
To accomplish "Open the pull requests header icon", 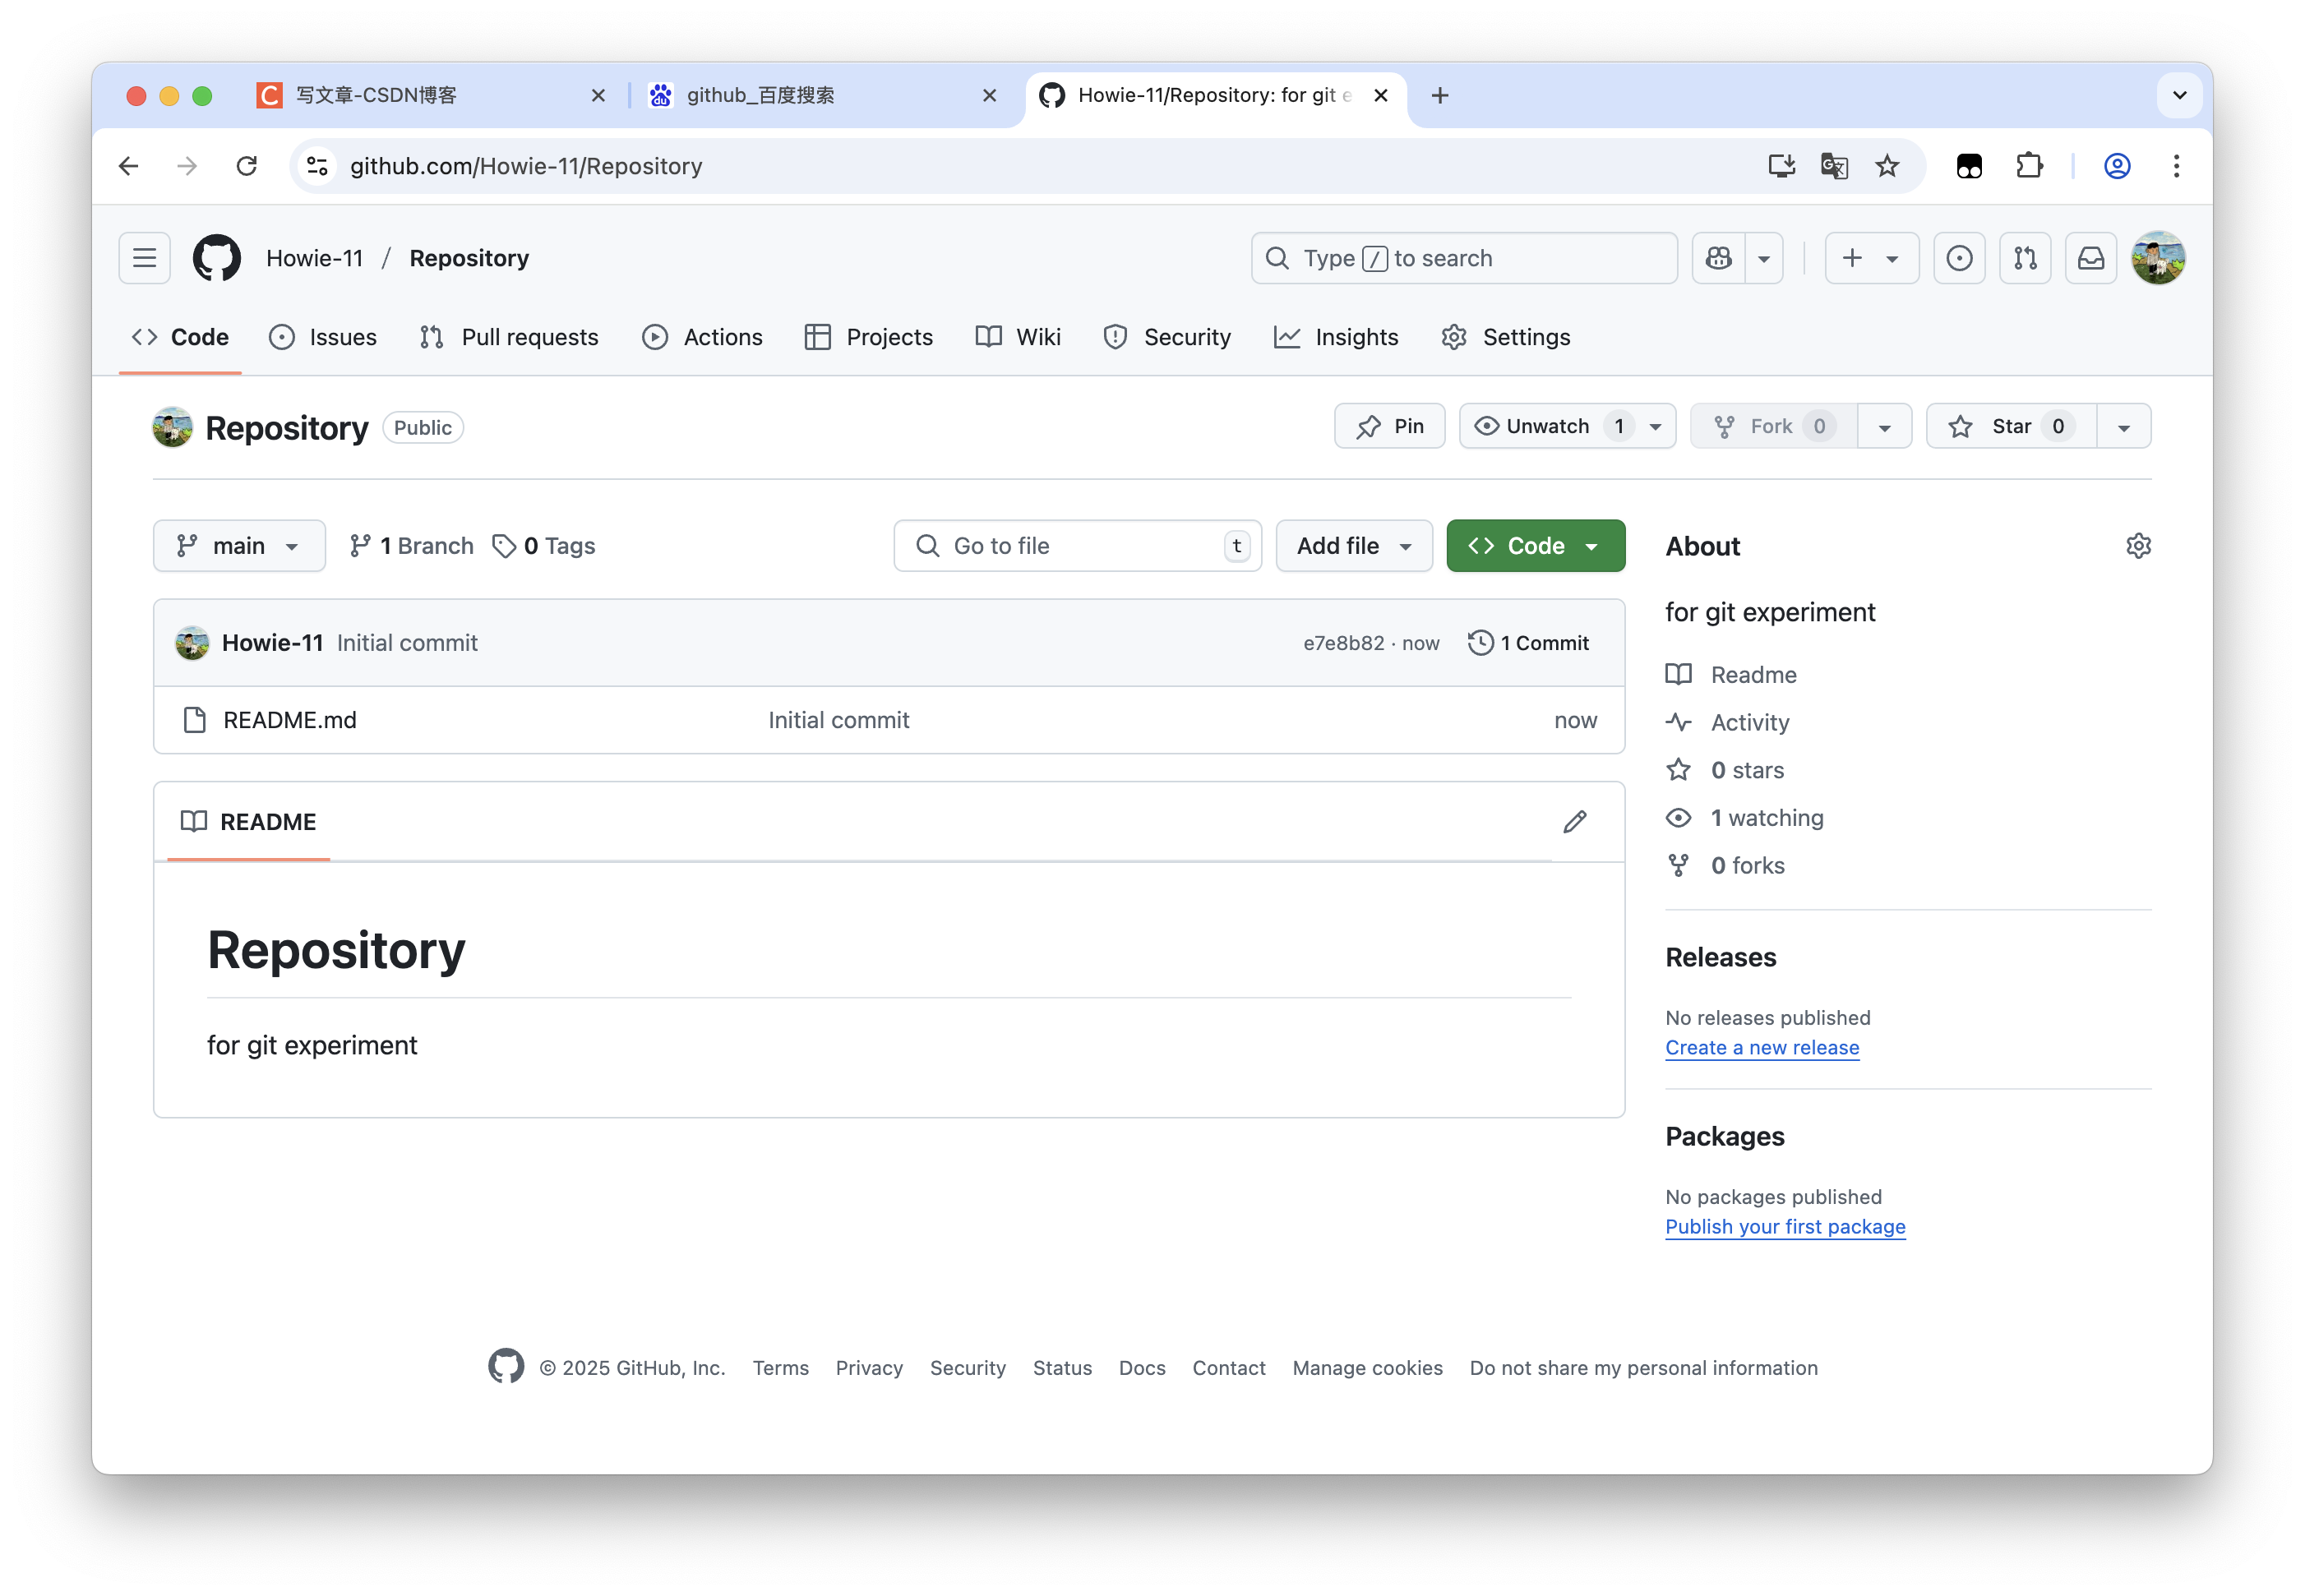I will tap(2025, 258).
